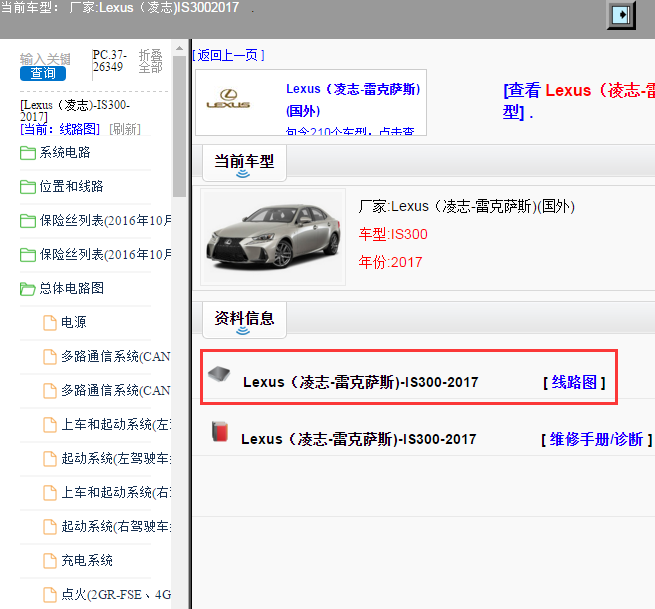Click the 维修手册/诊断 link
655x609 pixels.
tap(597, 439)
